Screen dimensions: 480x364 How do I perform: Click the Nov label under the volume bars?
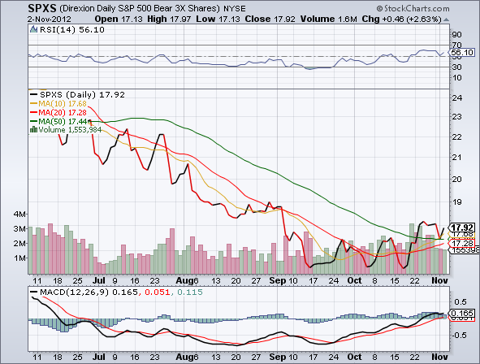click(x=440, y=281)
